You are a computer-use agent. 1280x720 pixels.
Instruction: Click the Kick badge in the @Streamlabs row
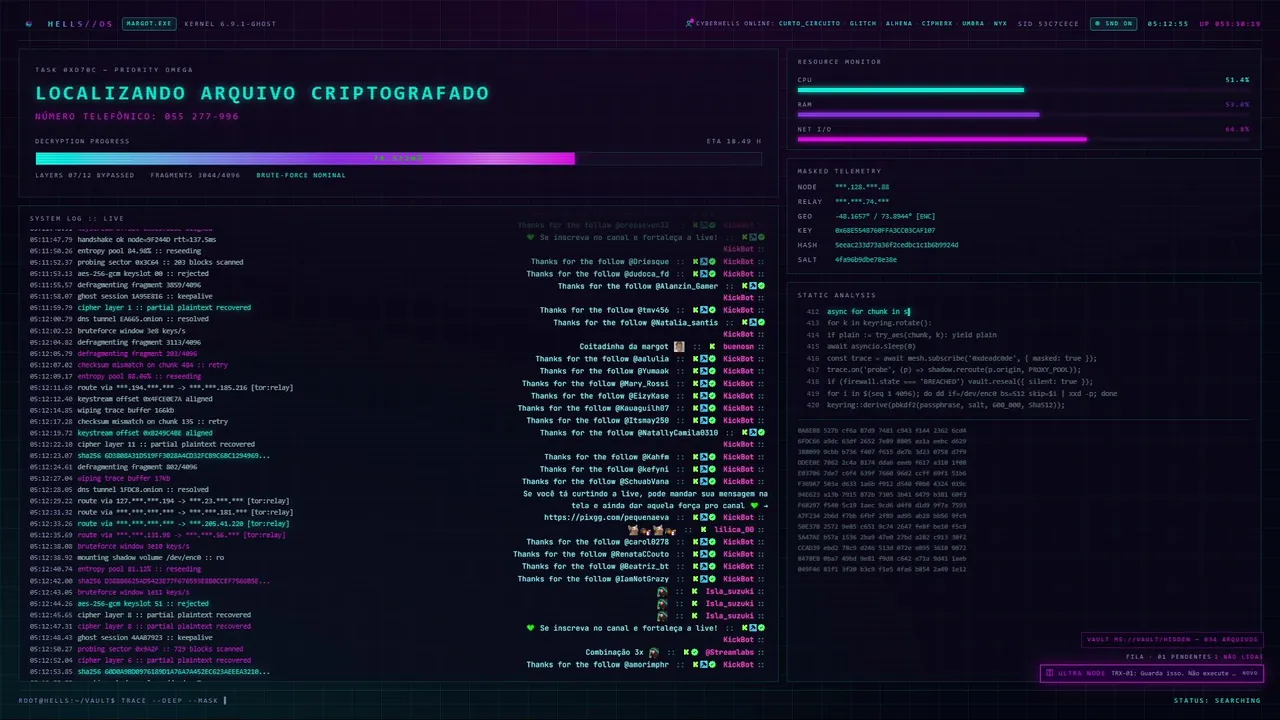pyautogui.click(x=685, y=652)
